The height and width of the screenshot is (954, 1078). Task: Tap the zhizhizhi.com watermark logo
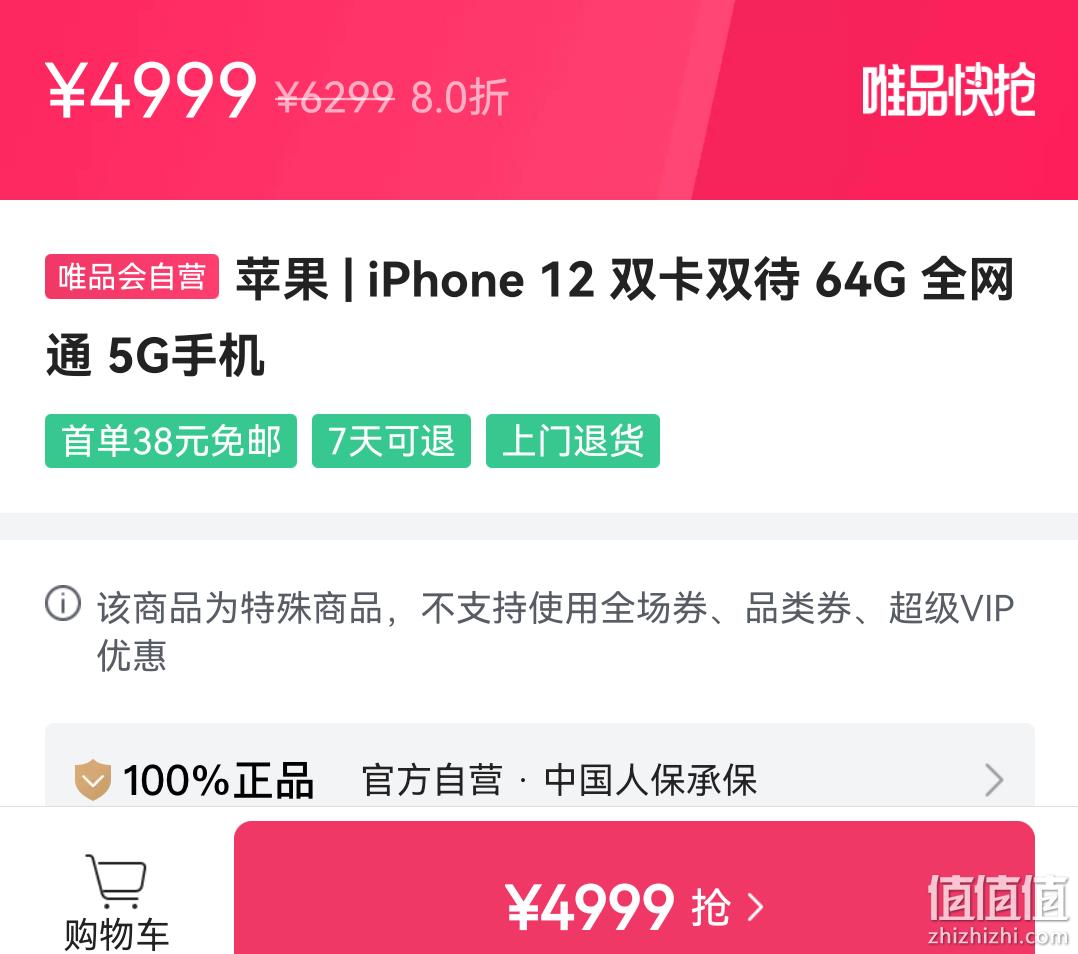point(998,910)
